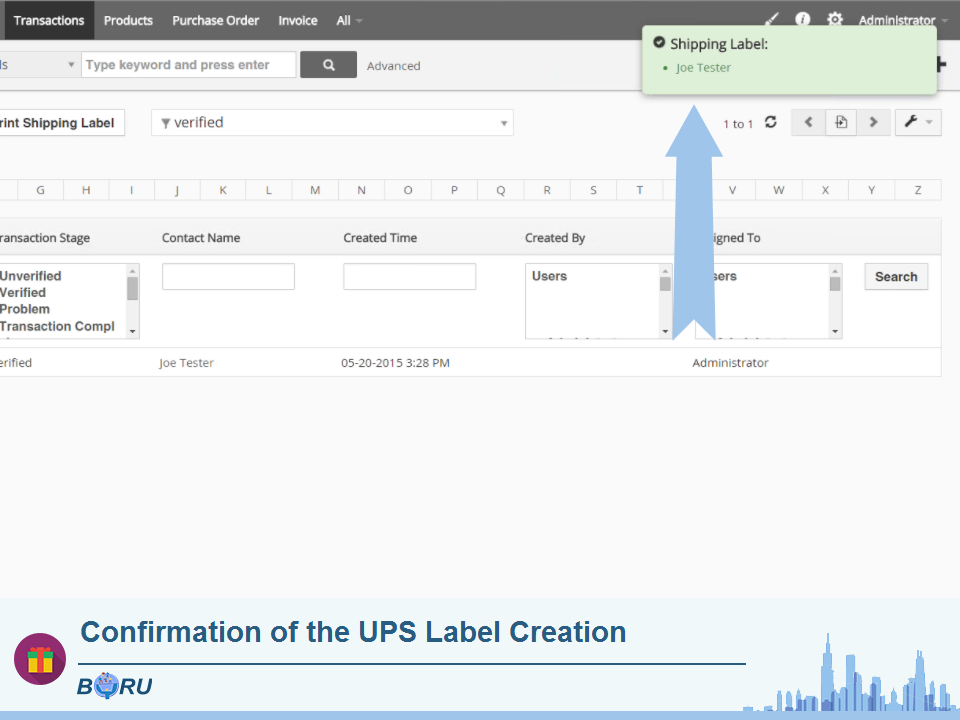The image size is (960, 720).
Task: Open the Purchase Order tab
Action: [x=215, y=20]
